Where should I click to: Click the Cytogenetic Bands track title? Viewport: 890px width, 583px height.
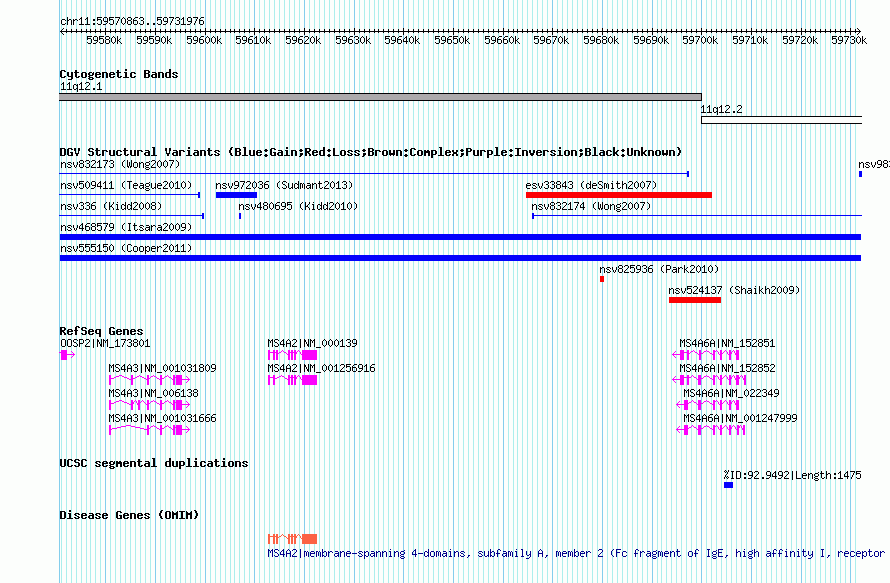[x=119, y=74]
